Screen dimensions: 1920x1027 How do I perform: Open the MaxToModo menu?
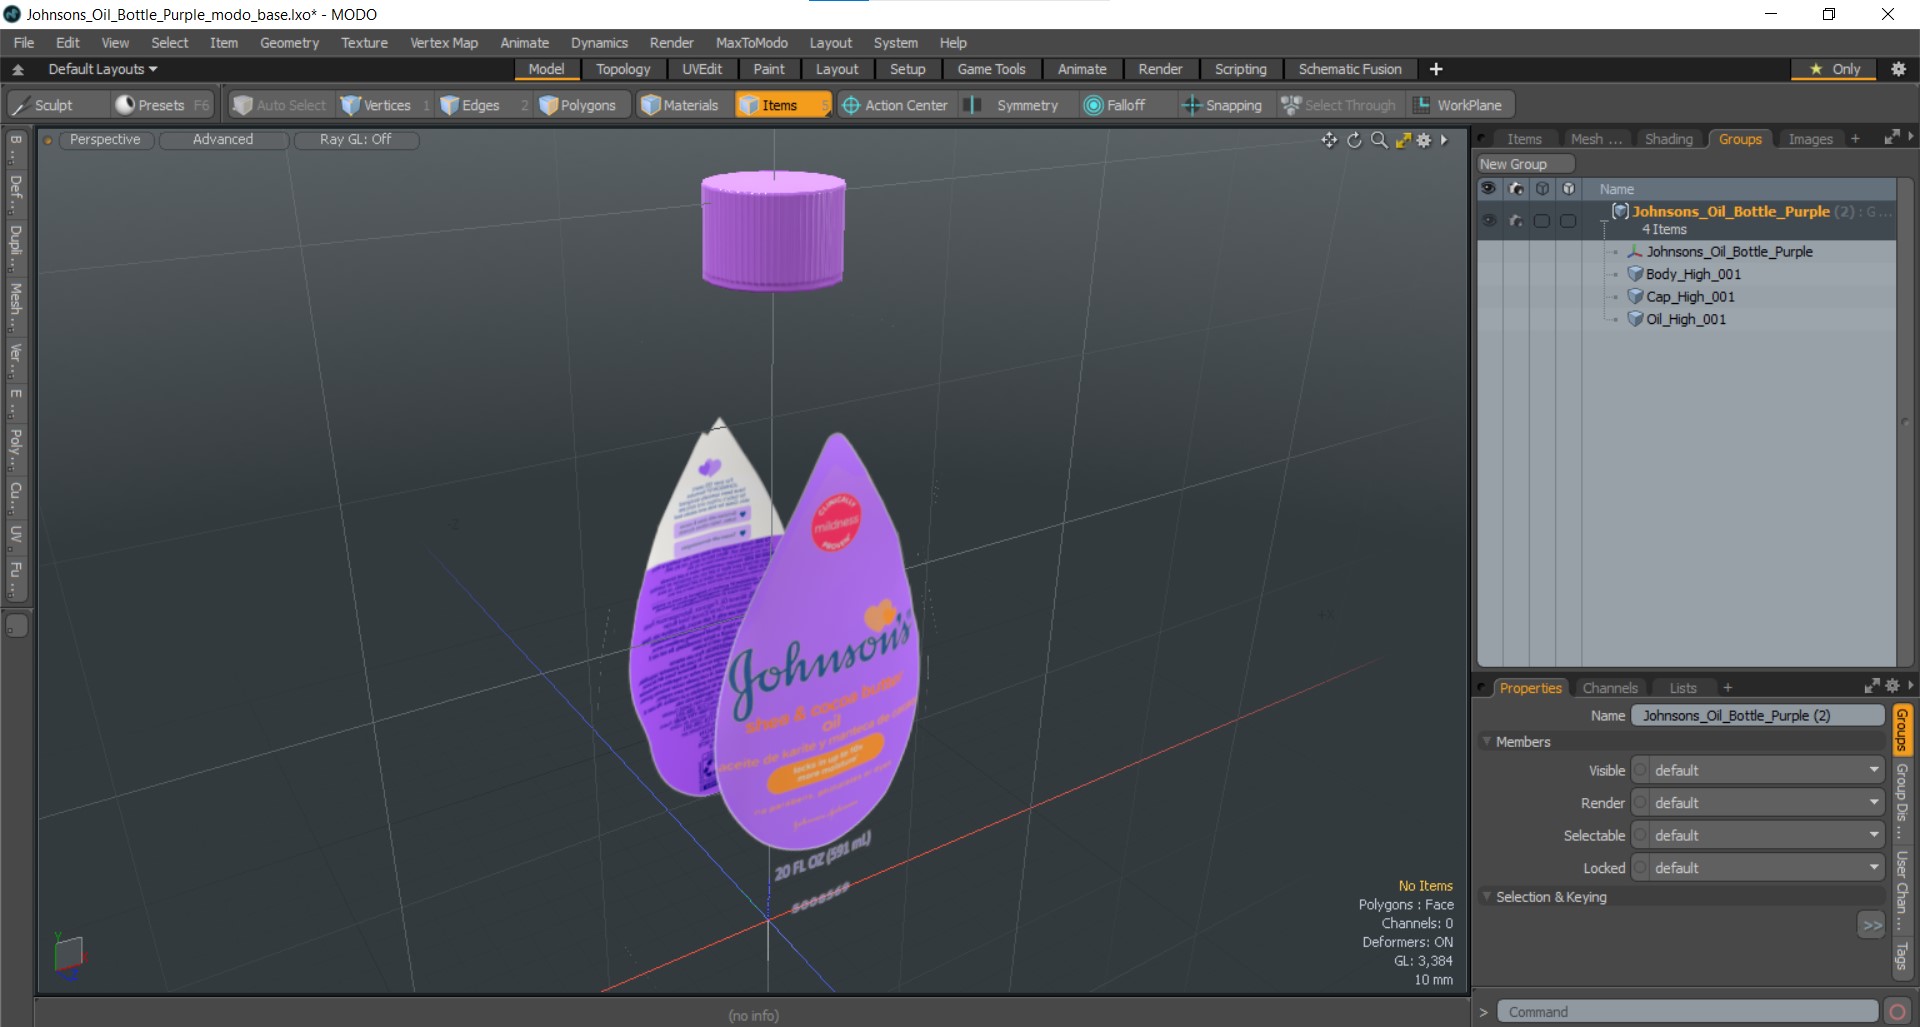click(x=751, y=43)
